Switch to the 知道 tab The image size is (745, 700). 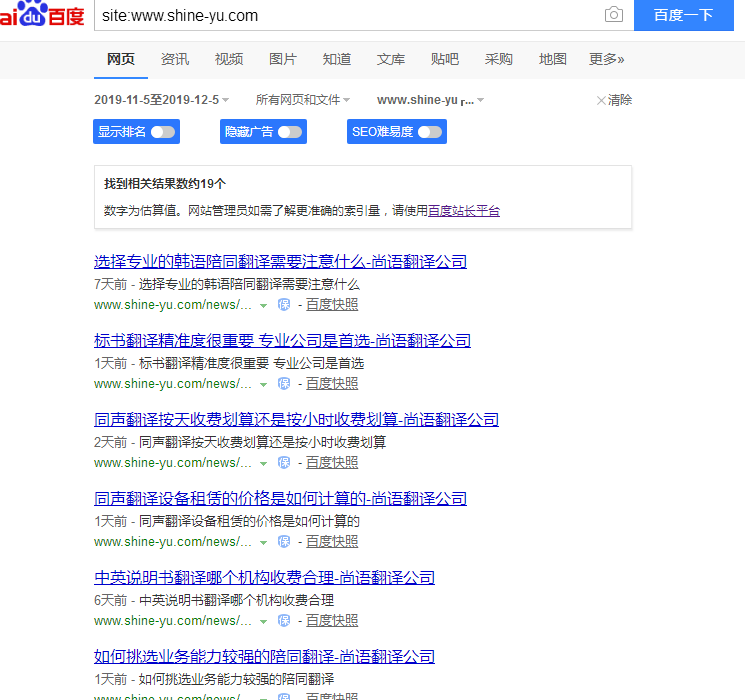(x=337, y=59)
